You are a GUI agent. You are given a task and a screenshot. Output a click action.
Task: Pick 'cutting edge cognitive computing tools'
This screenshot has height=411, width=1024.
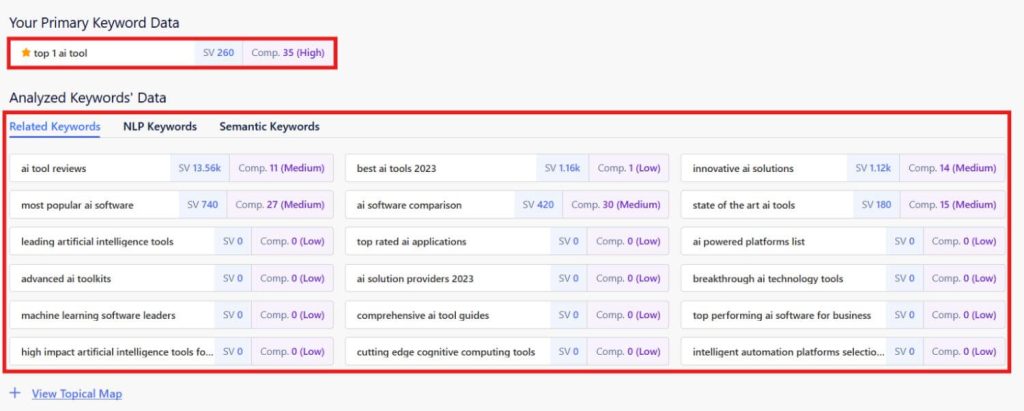(445, 352)
